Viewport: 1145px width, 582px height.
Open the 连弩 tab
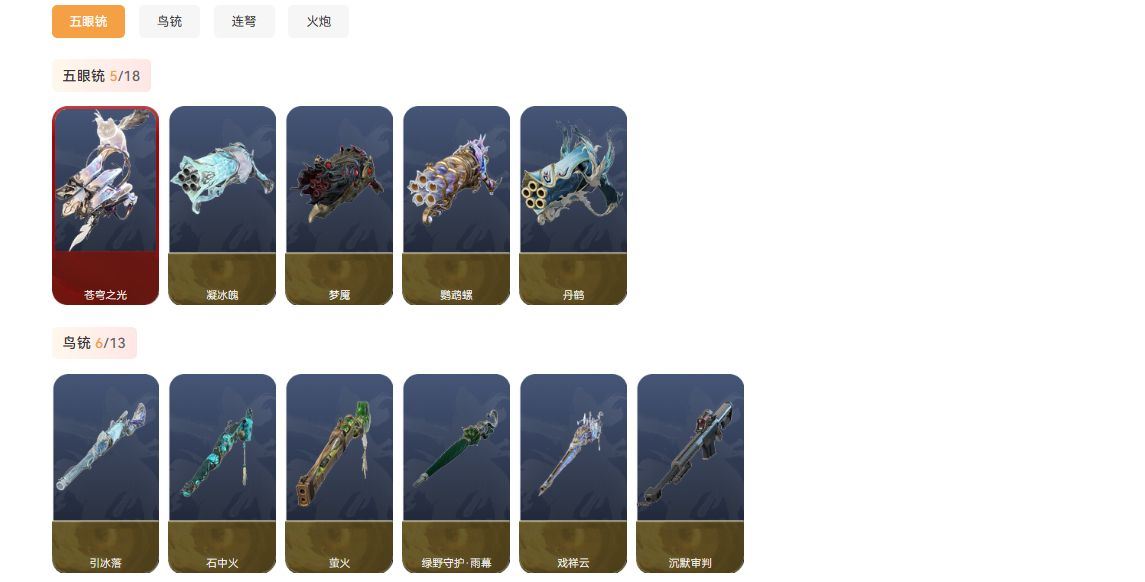click(x=244, y=21)
